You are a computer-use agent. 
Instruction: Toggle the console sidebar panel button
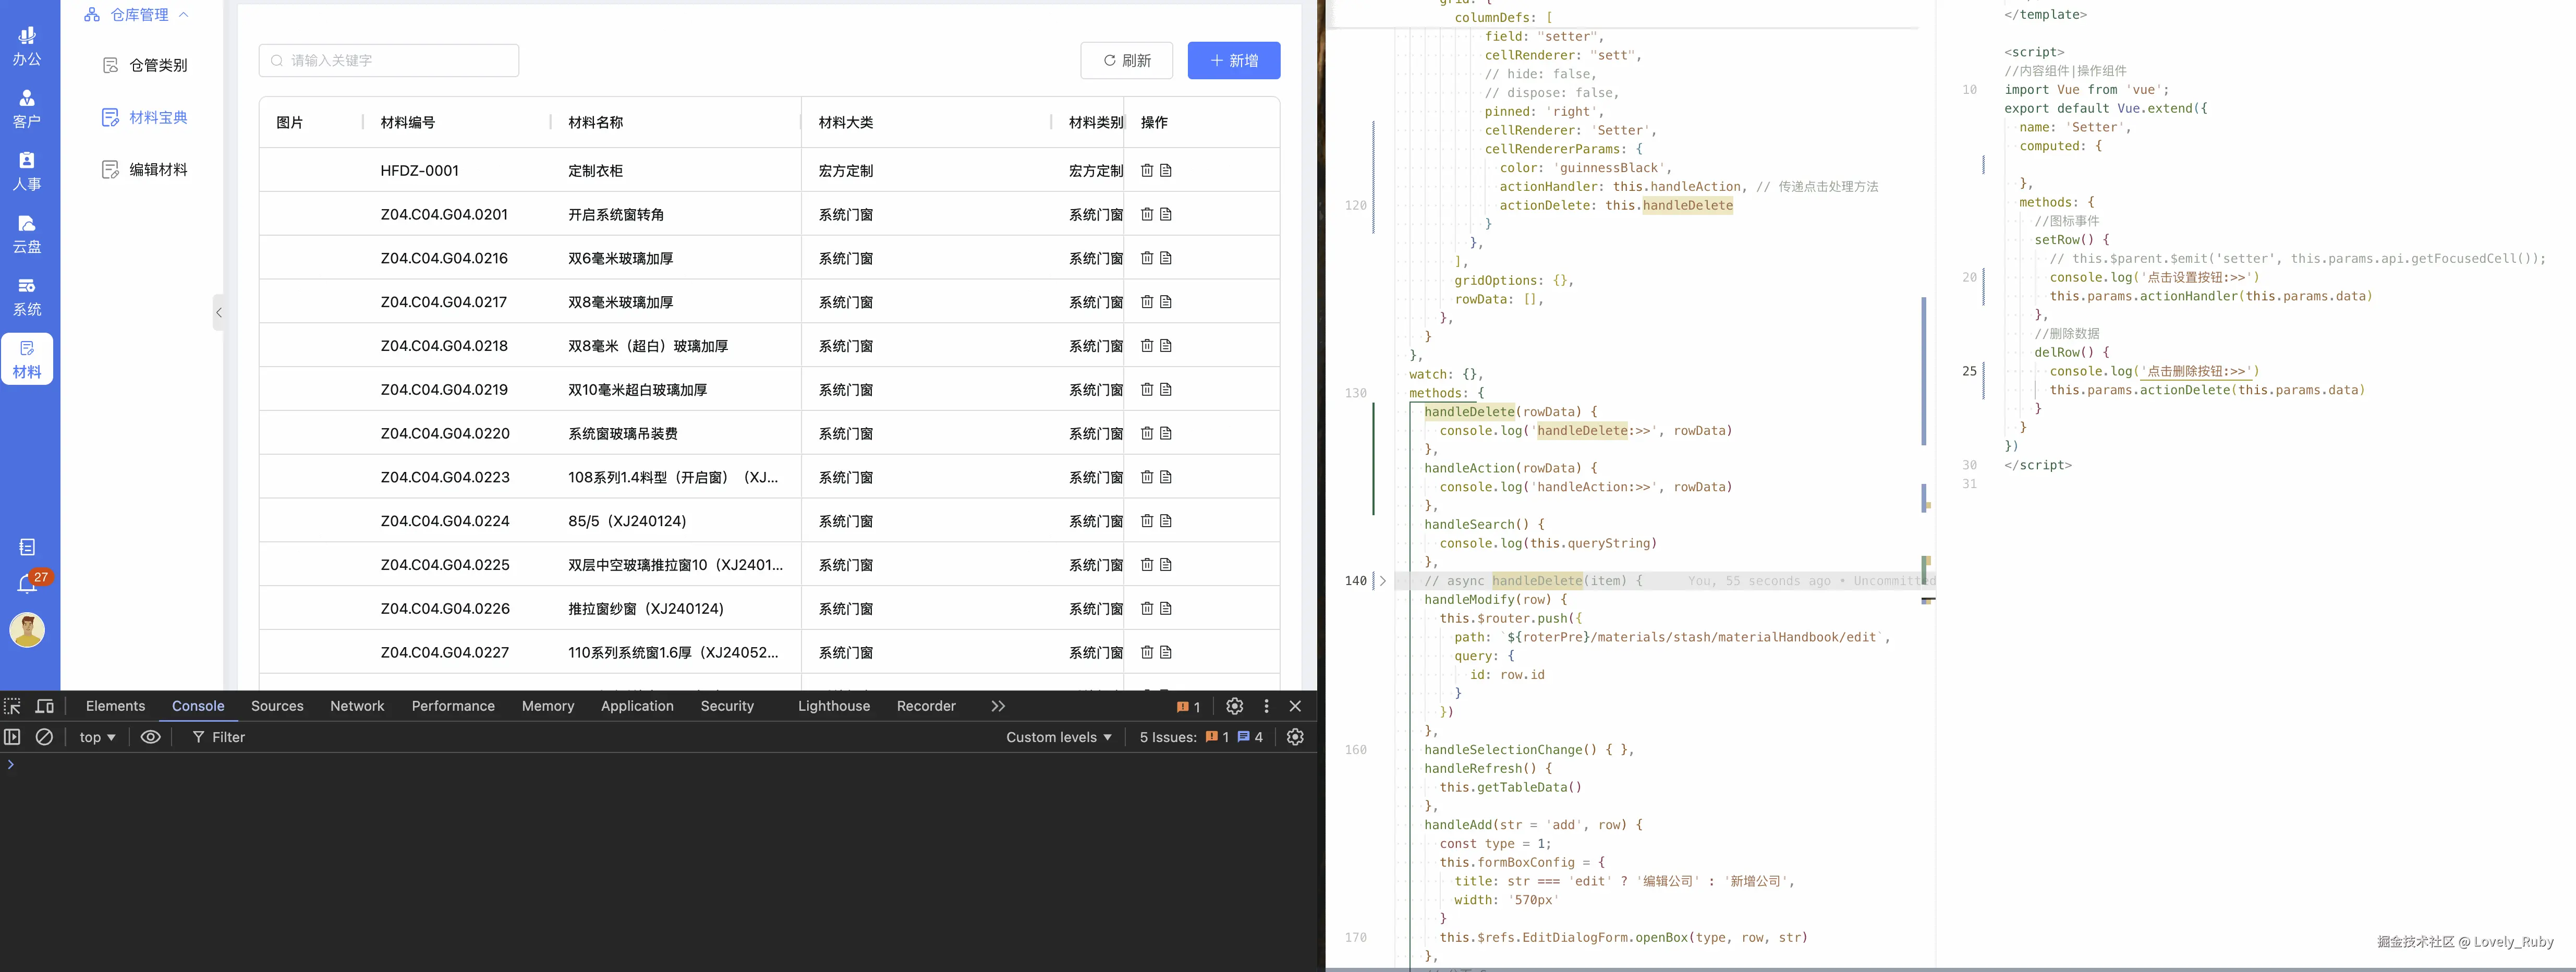(13, 737)
